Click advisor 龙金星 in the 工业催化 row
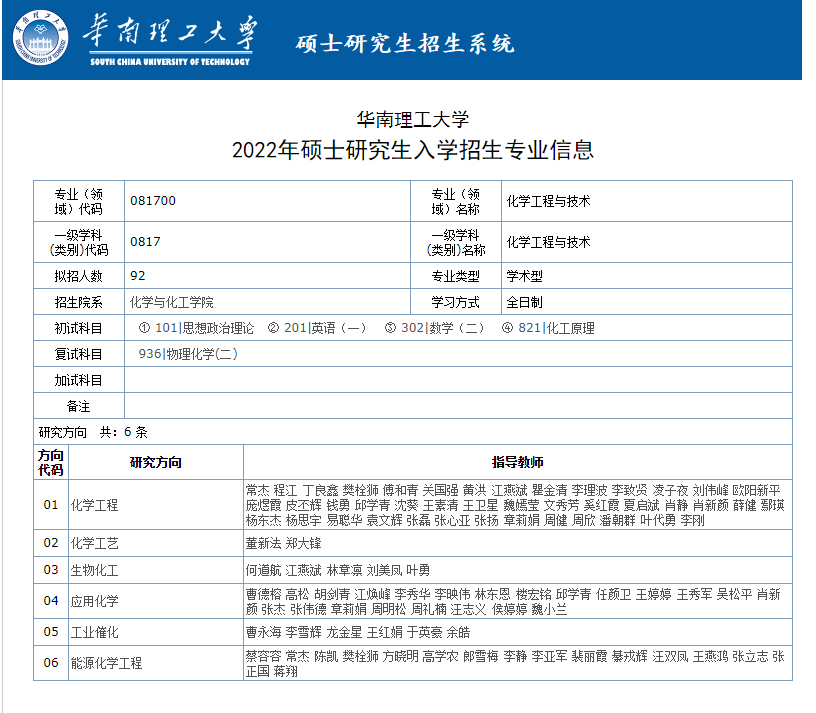The height and width of the screenshot is (713, 816). (344, 632)
